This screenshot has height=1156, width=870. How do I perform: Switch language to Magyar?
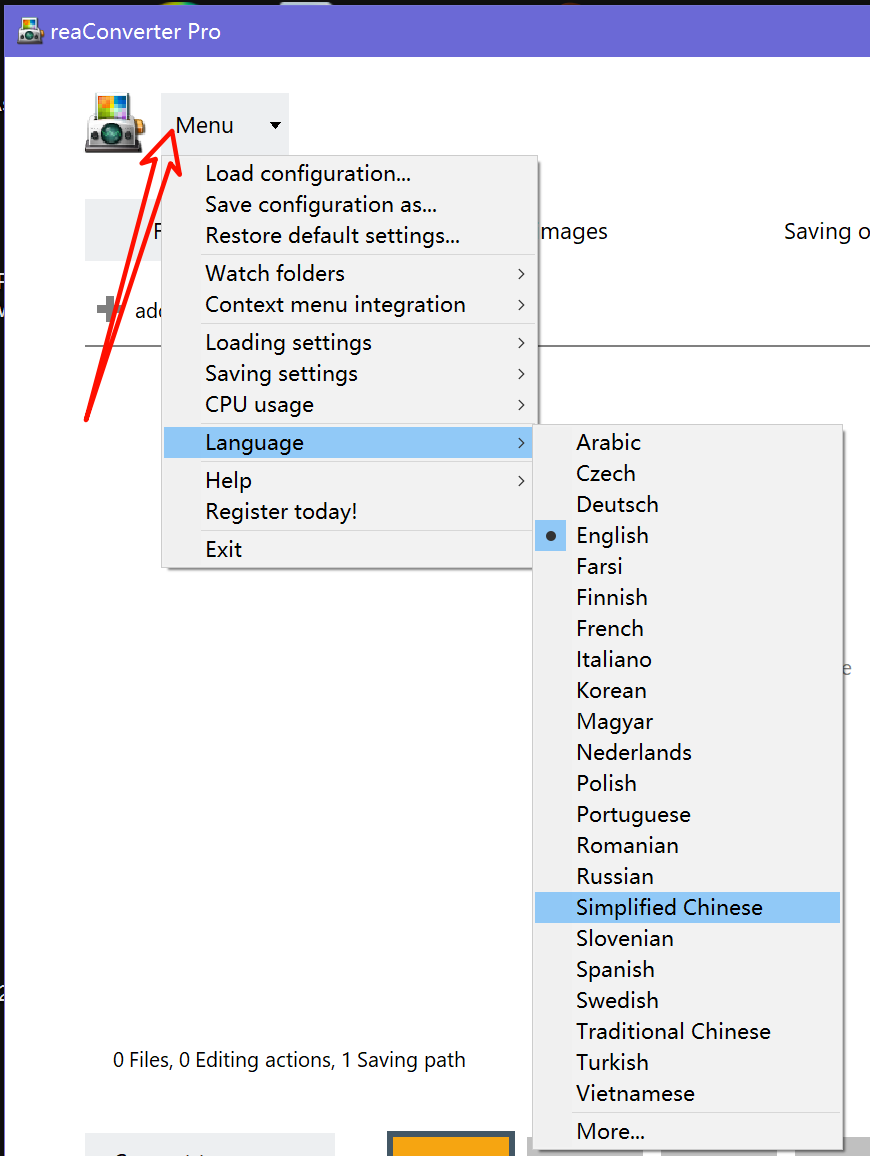pyautogui.click(x=687, y=721)
